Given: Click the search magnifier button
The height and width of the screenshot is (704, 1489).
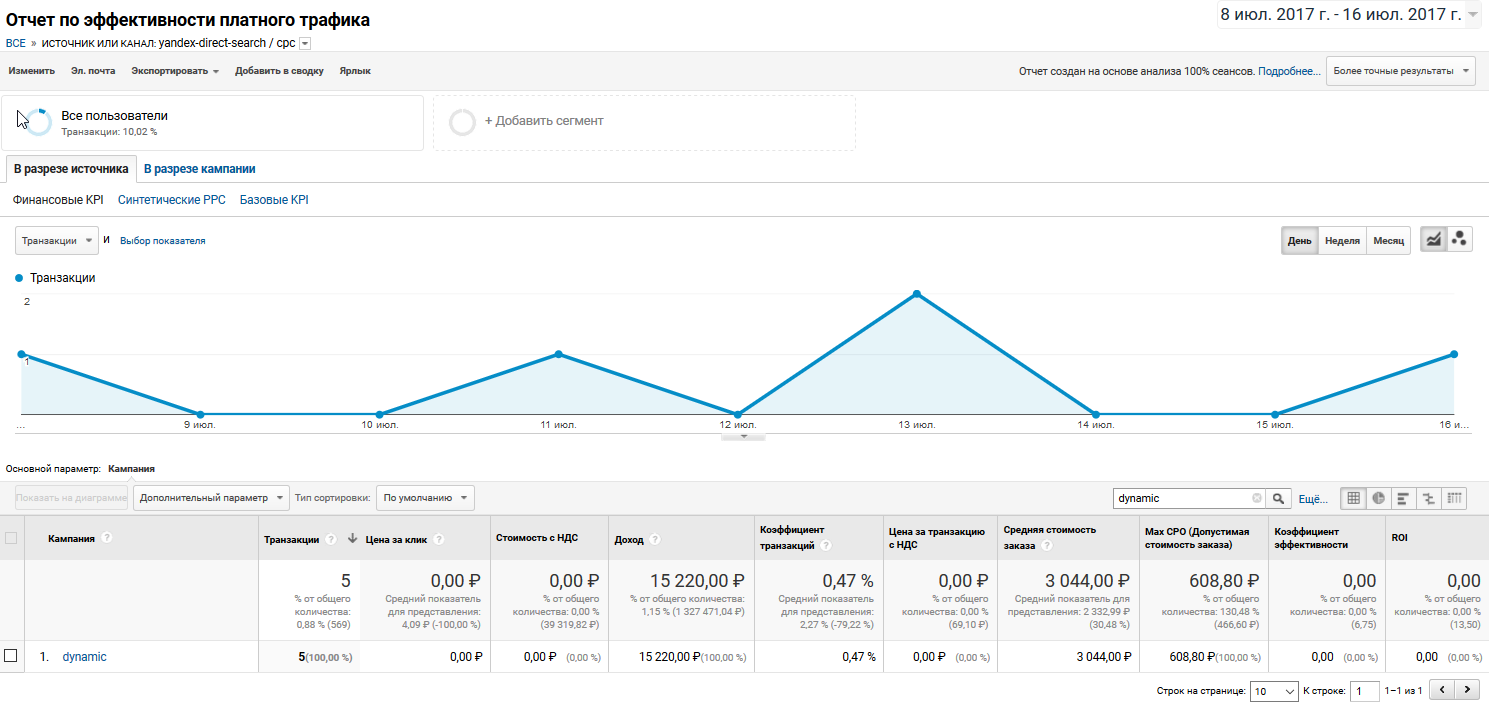Looking at the screenshot, I should point(1279,498).
